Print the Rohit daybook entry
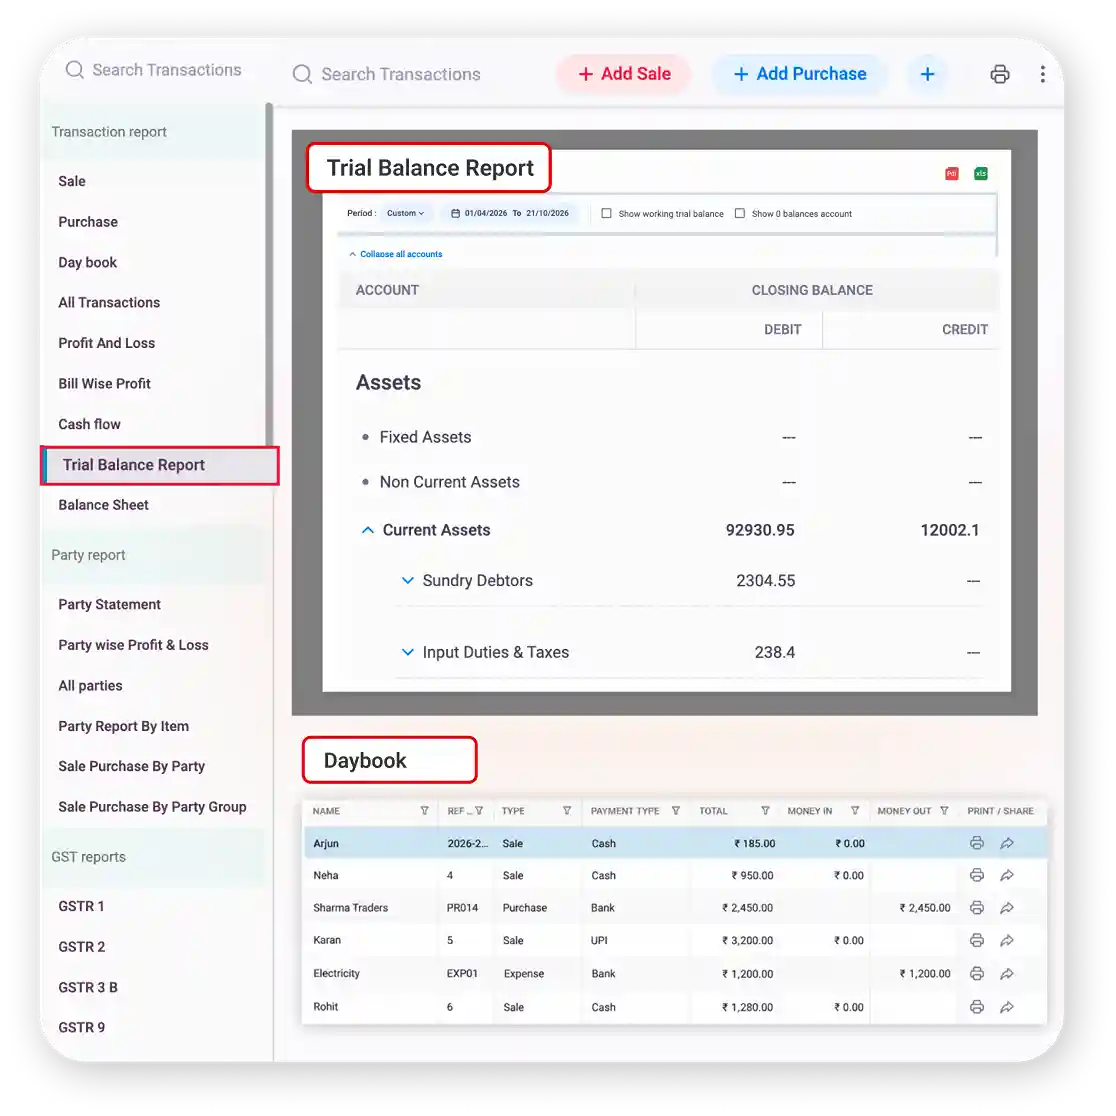Viewport: 1116px width, 1116px height. point(976,1006)
